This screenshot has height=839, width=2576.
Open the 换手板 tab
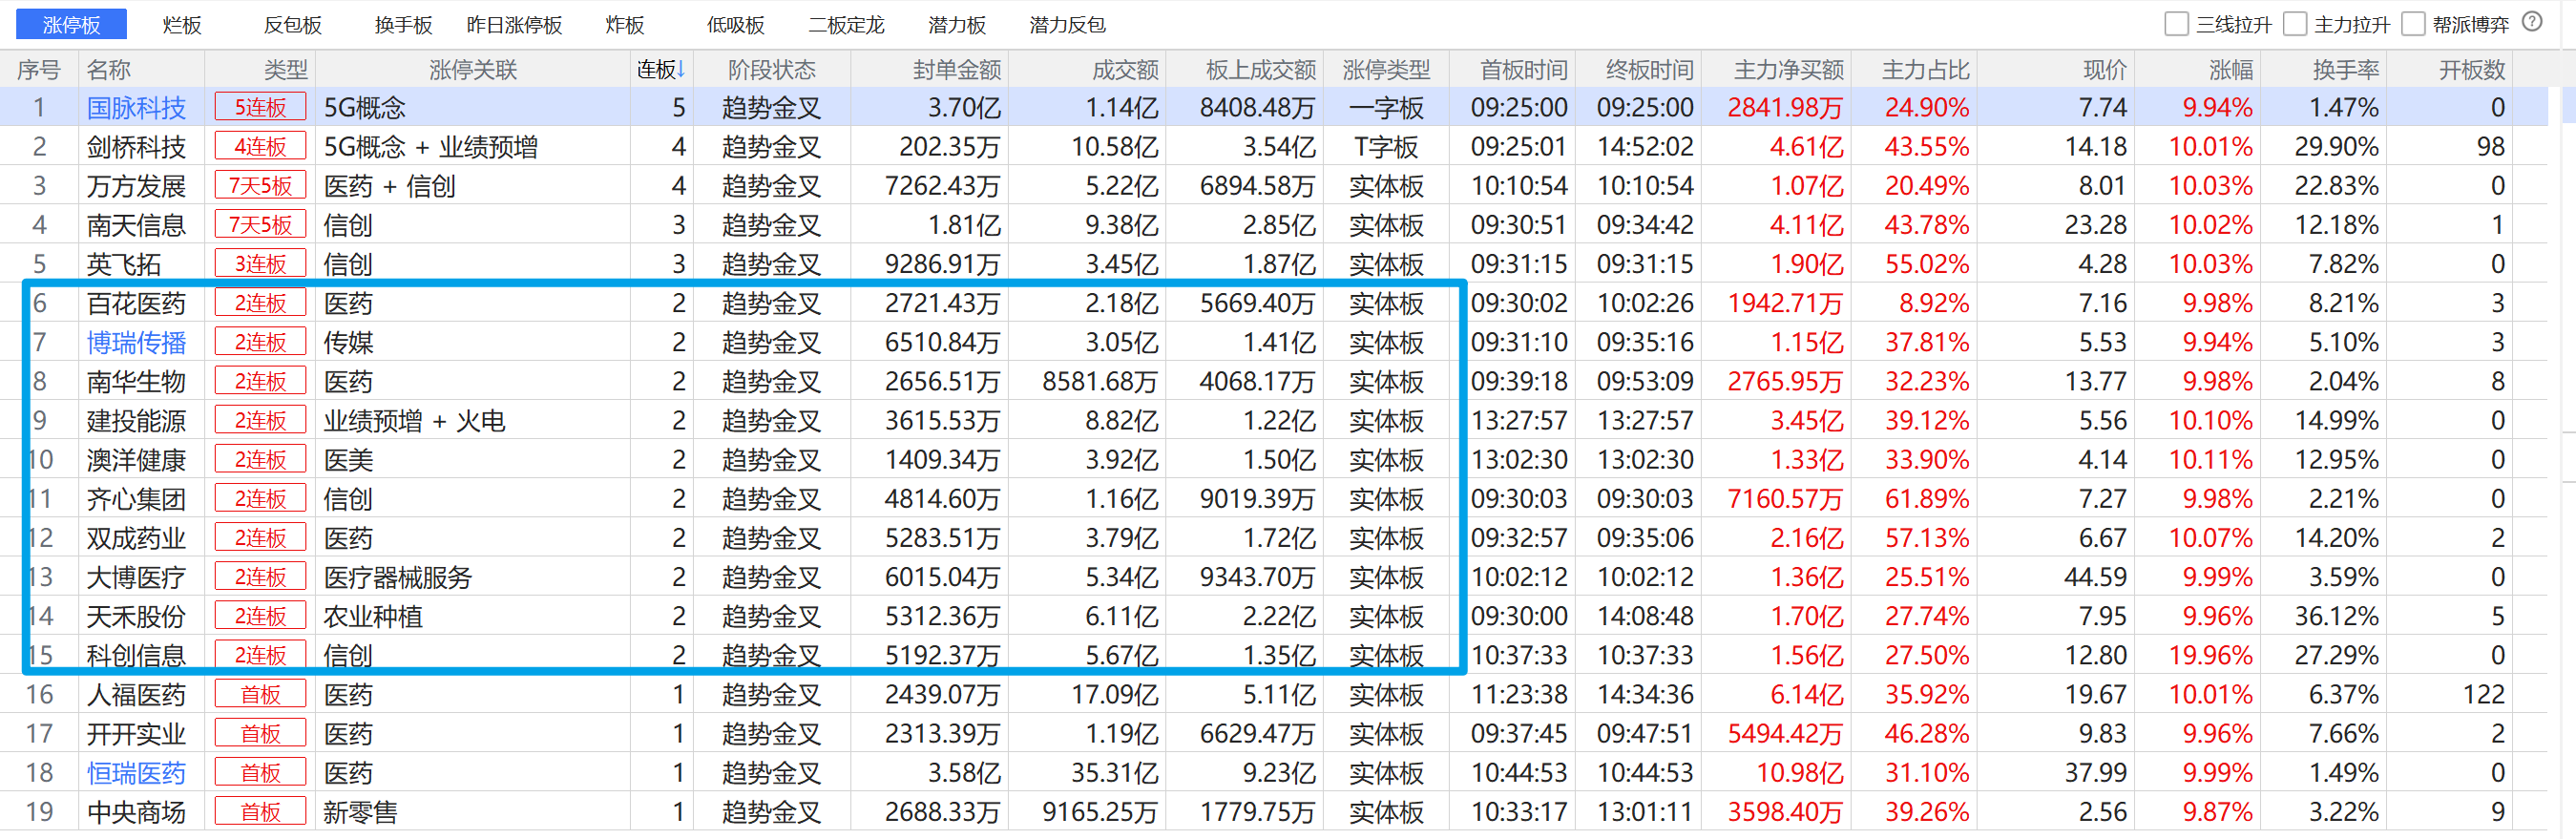tap(403, 24)
